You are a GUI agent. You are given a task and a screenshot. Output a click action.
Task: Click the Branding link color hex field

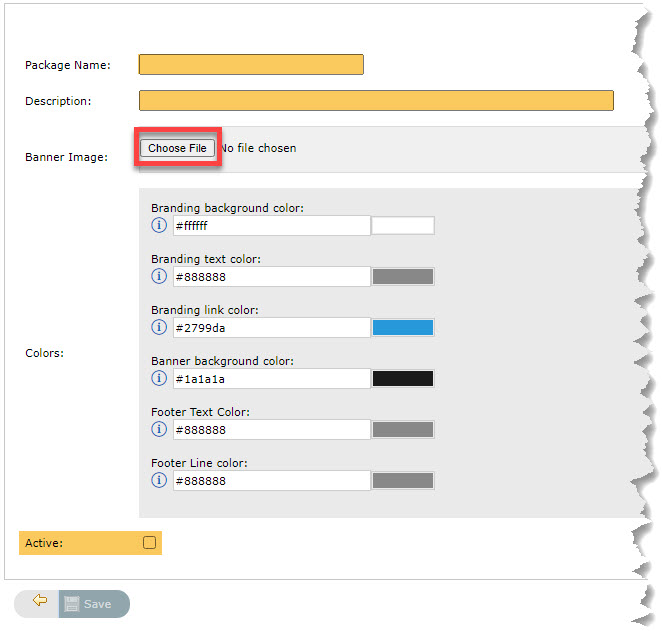(x=271, y=328)
